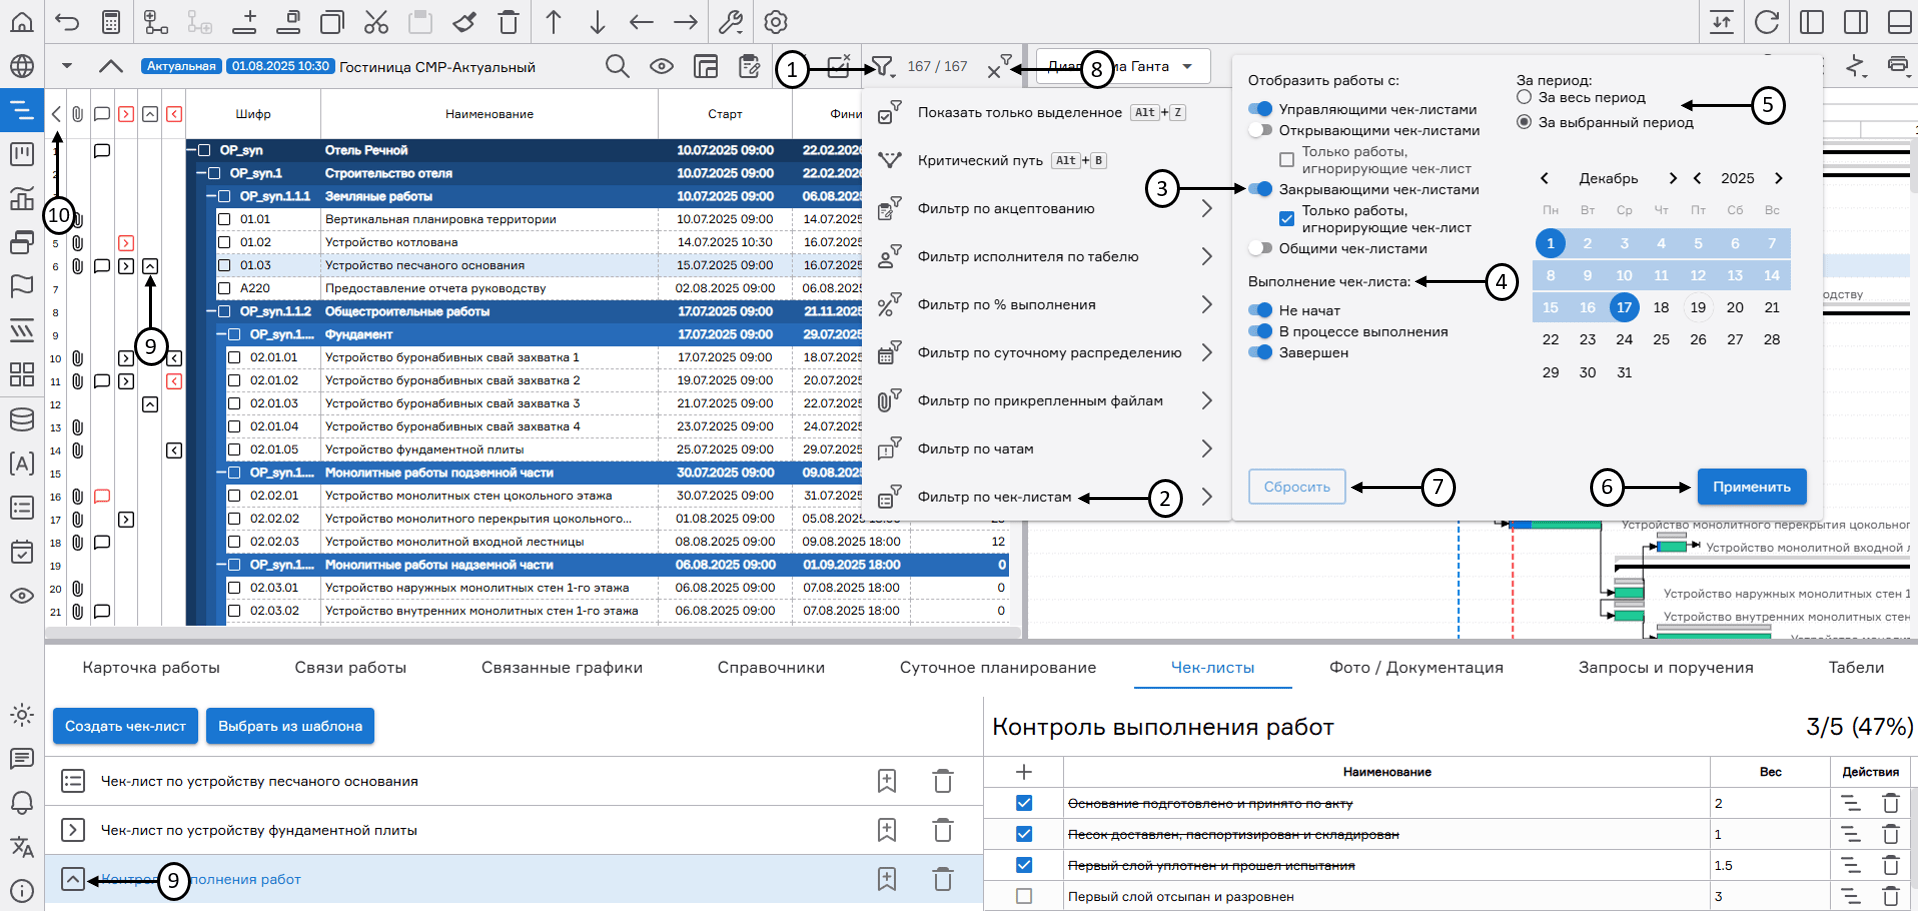
Task: Click the 'Создать чек-лист' button
Action: coord(125,726)
